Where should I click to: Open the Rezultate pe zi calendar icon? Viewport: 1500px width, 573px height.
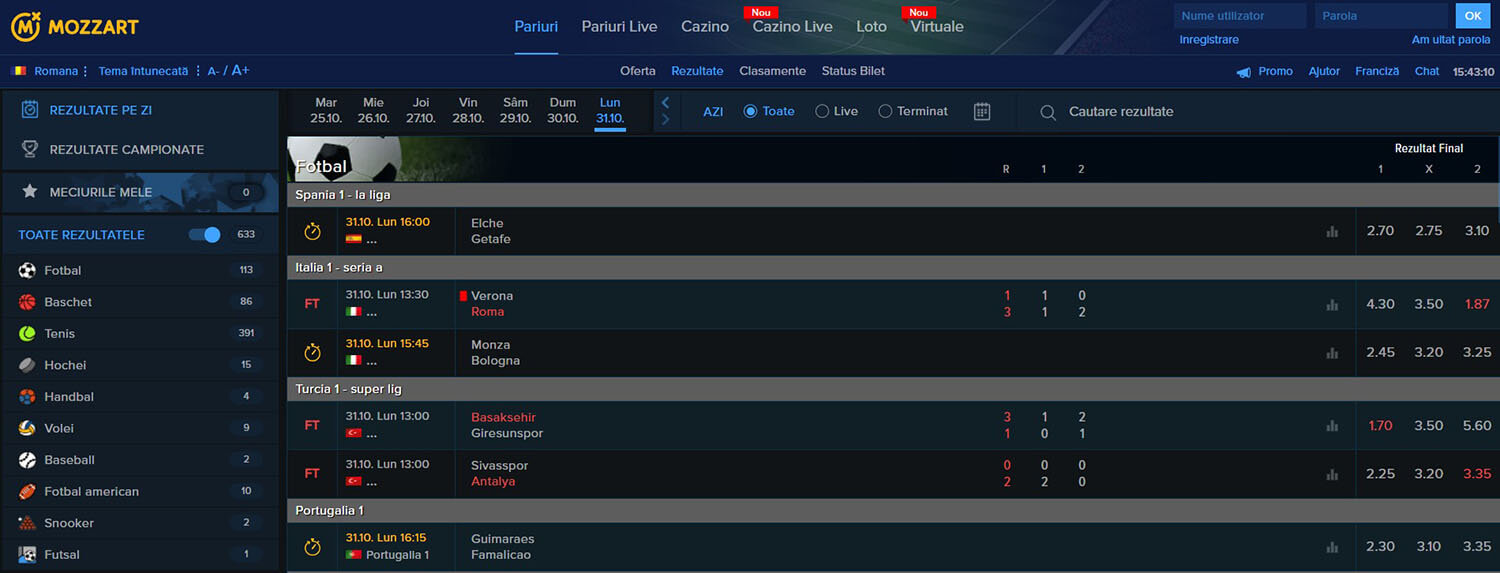coord(30,110)
